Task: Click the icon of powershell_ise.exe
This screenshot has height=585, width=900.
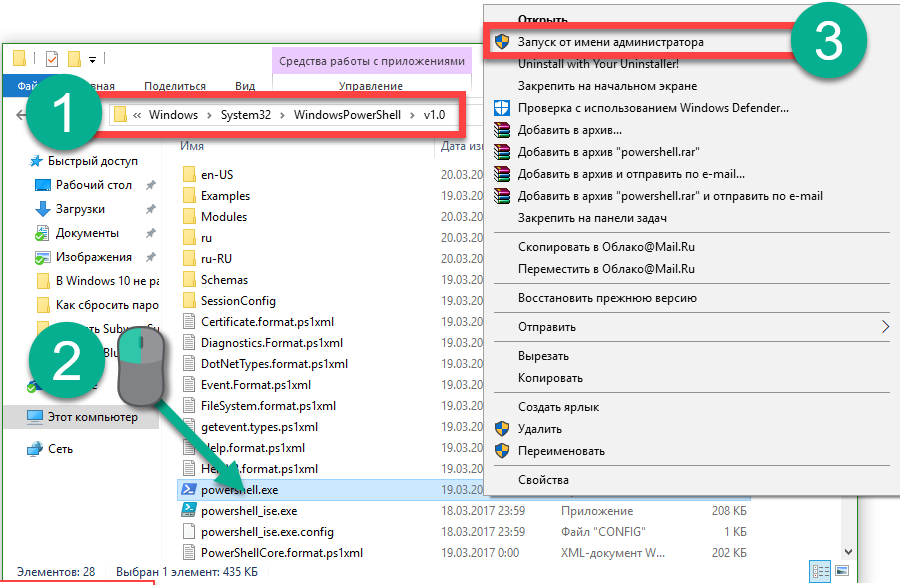Action: pyautogui.click(x=188, y=510)
